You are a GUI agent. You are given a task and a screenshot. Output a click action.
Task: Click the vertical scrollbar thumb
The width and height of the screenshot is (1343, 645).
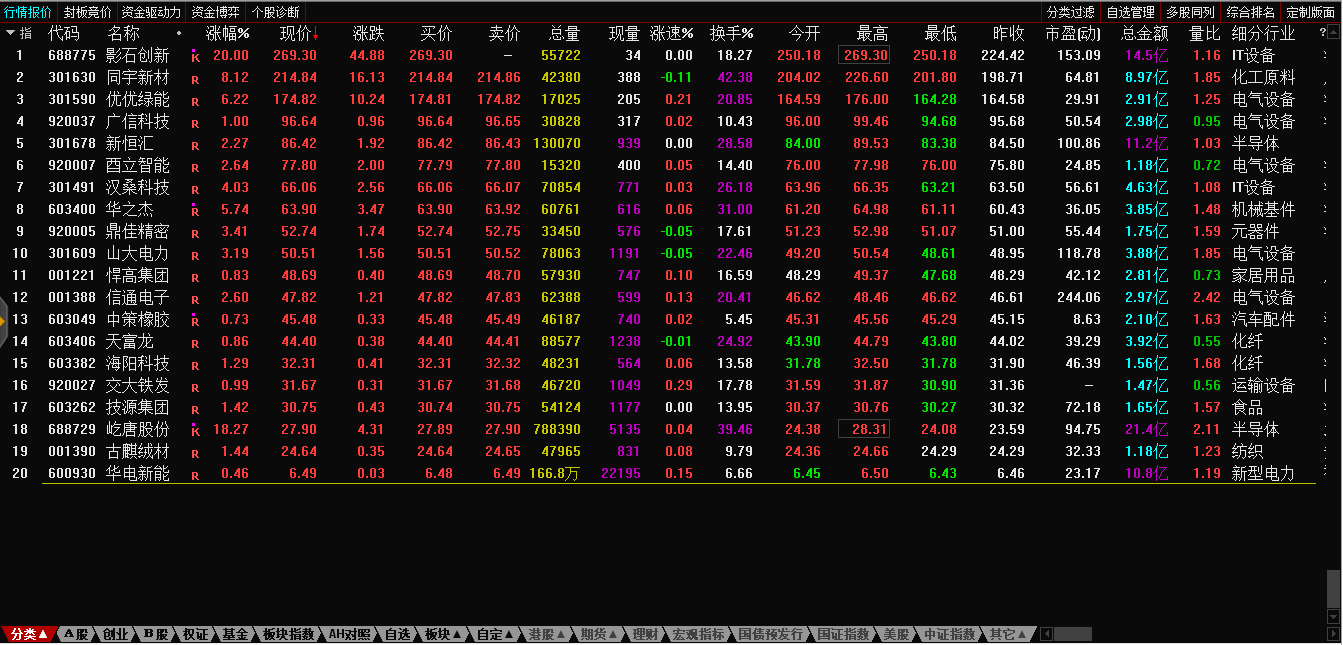tap(1333, 590)
